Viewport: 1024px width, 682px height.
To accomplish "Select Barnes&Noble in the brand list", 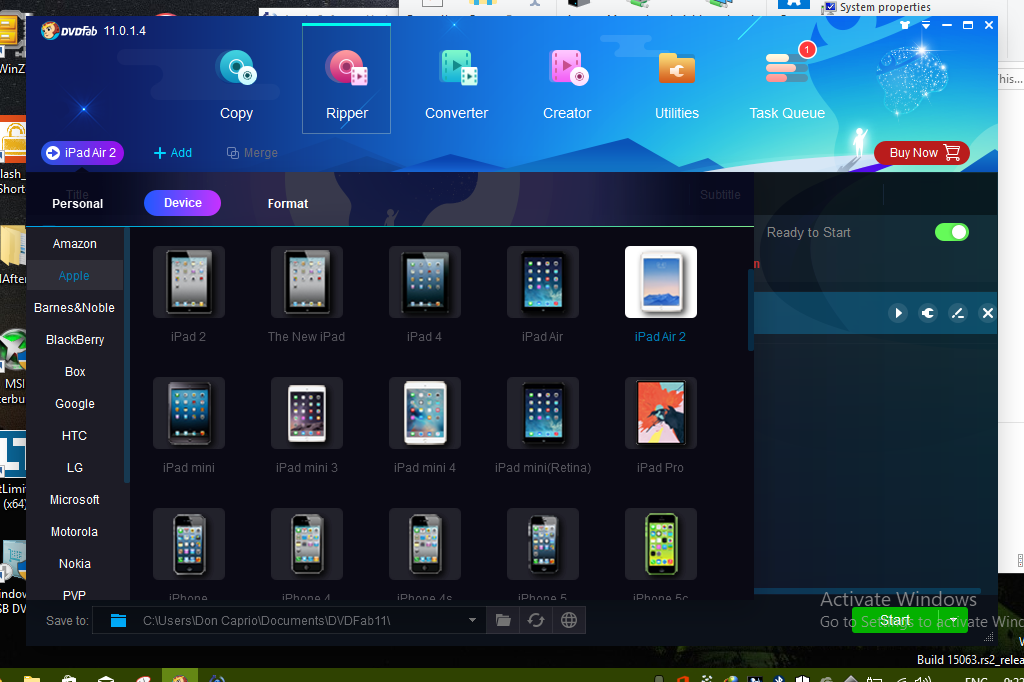I will tap(74, 308).
